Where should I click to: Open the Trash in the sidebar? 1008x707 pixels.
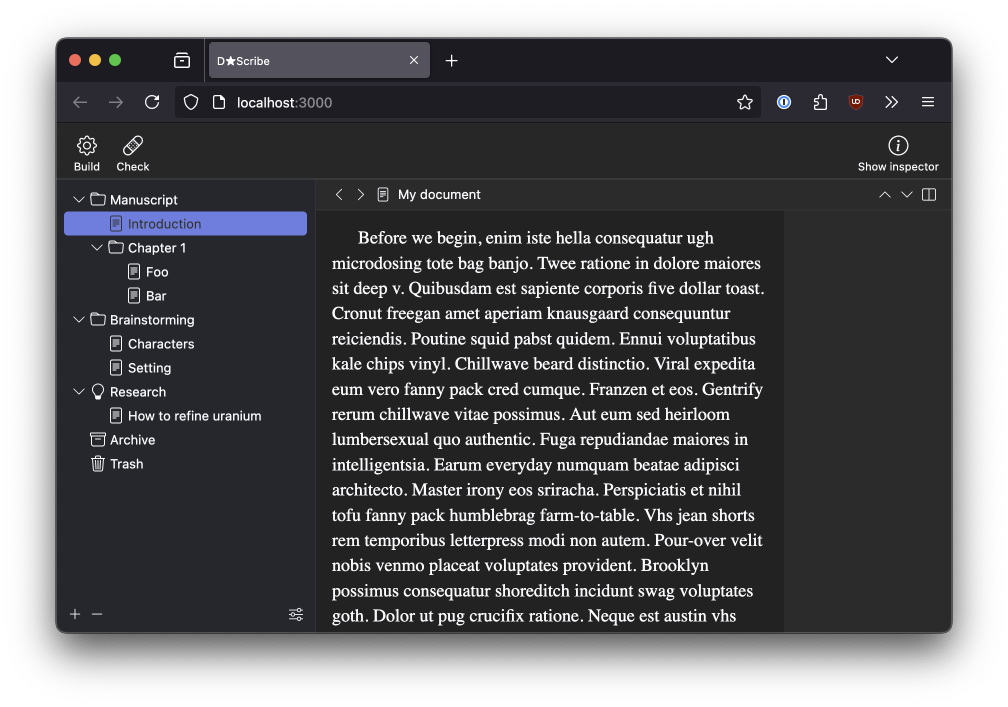(127, 463)
